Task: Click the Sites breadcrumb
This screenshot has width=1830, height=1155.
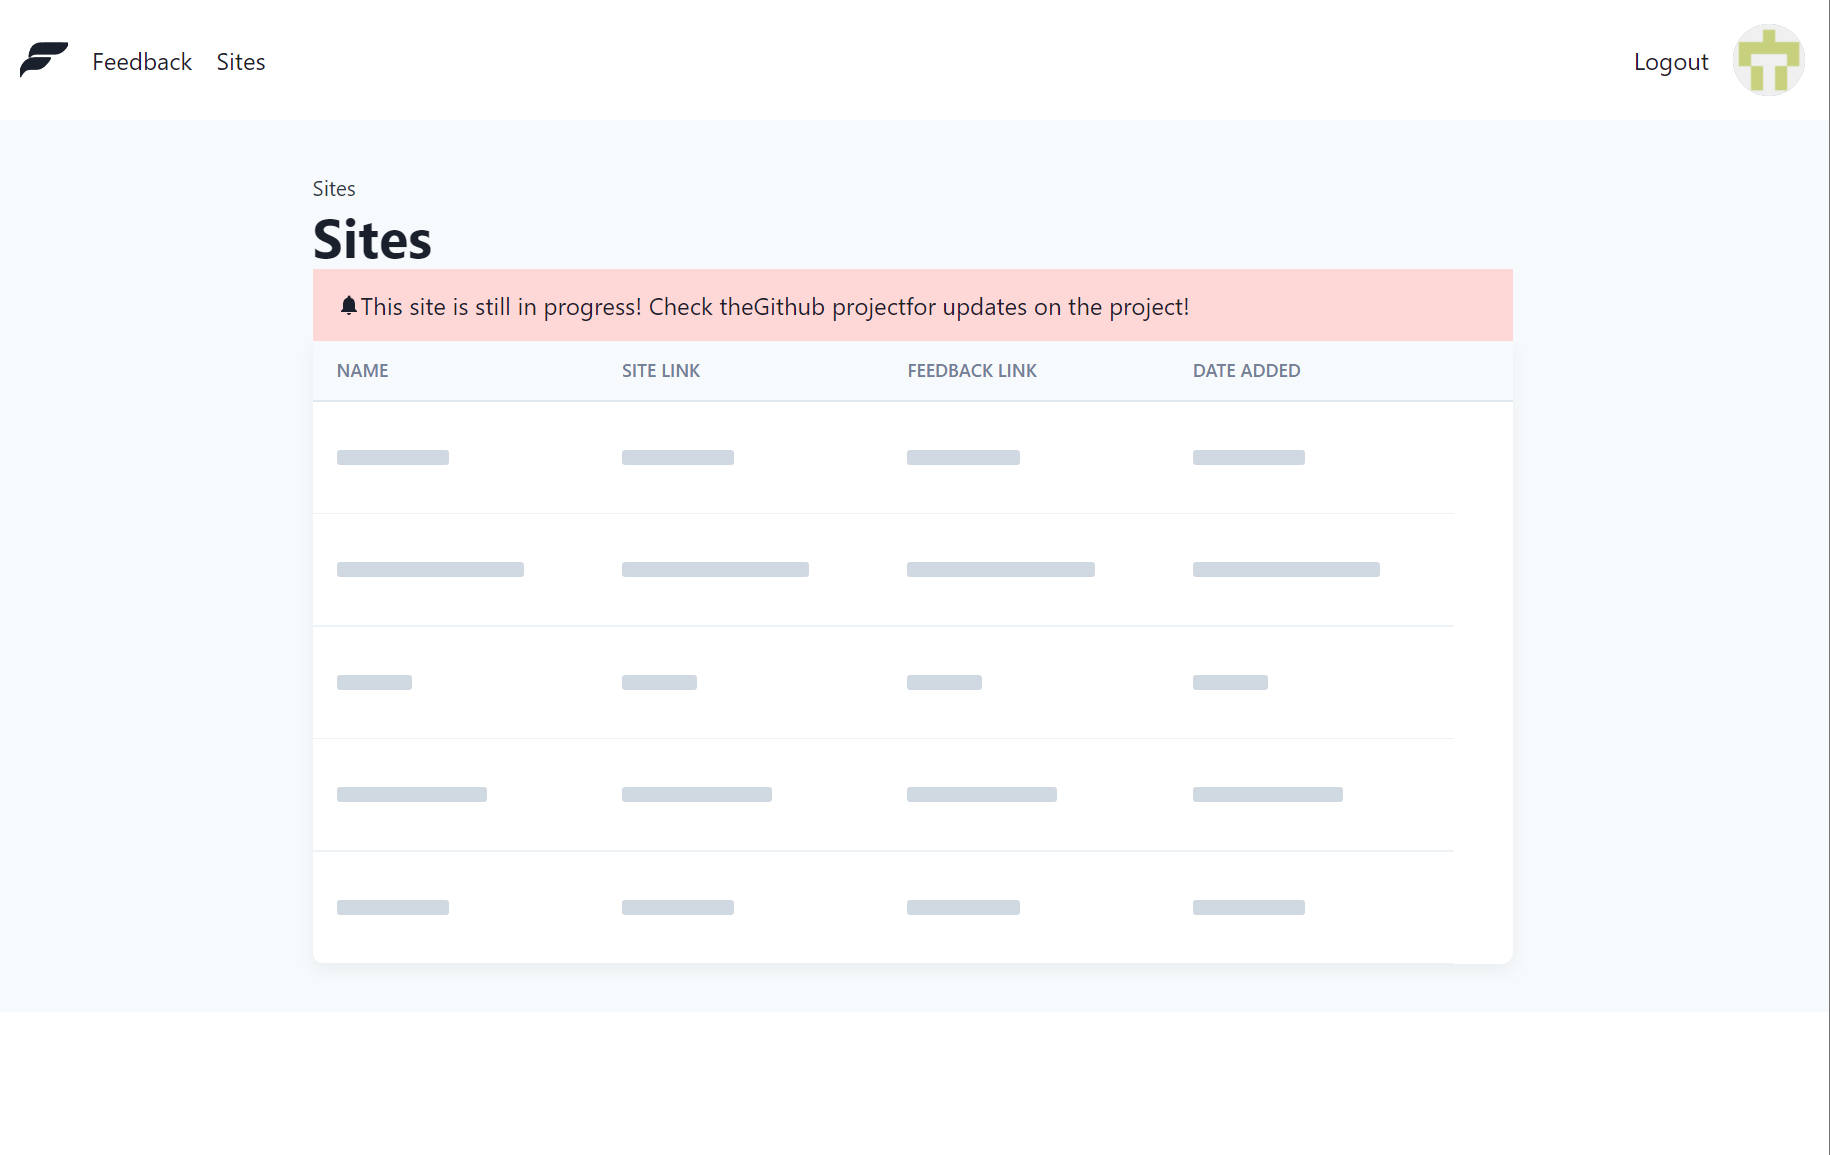Action: click(x=334, y=189)
